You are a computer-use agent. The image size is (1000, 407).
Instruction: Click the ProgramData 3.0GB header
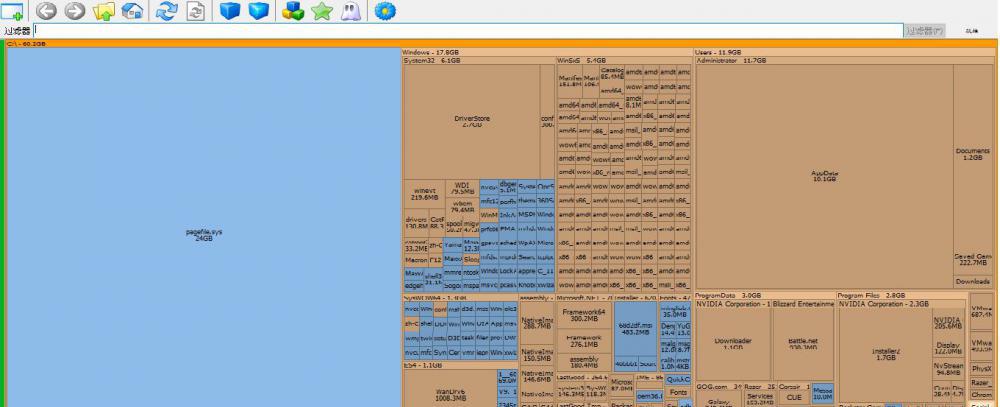point(765,296)
